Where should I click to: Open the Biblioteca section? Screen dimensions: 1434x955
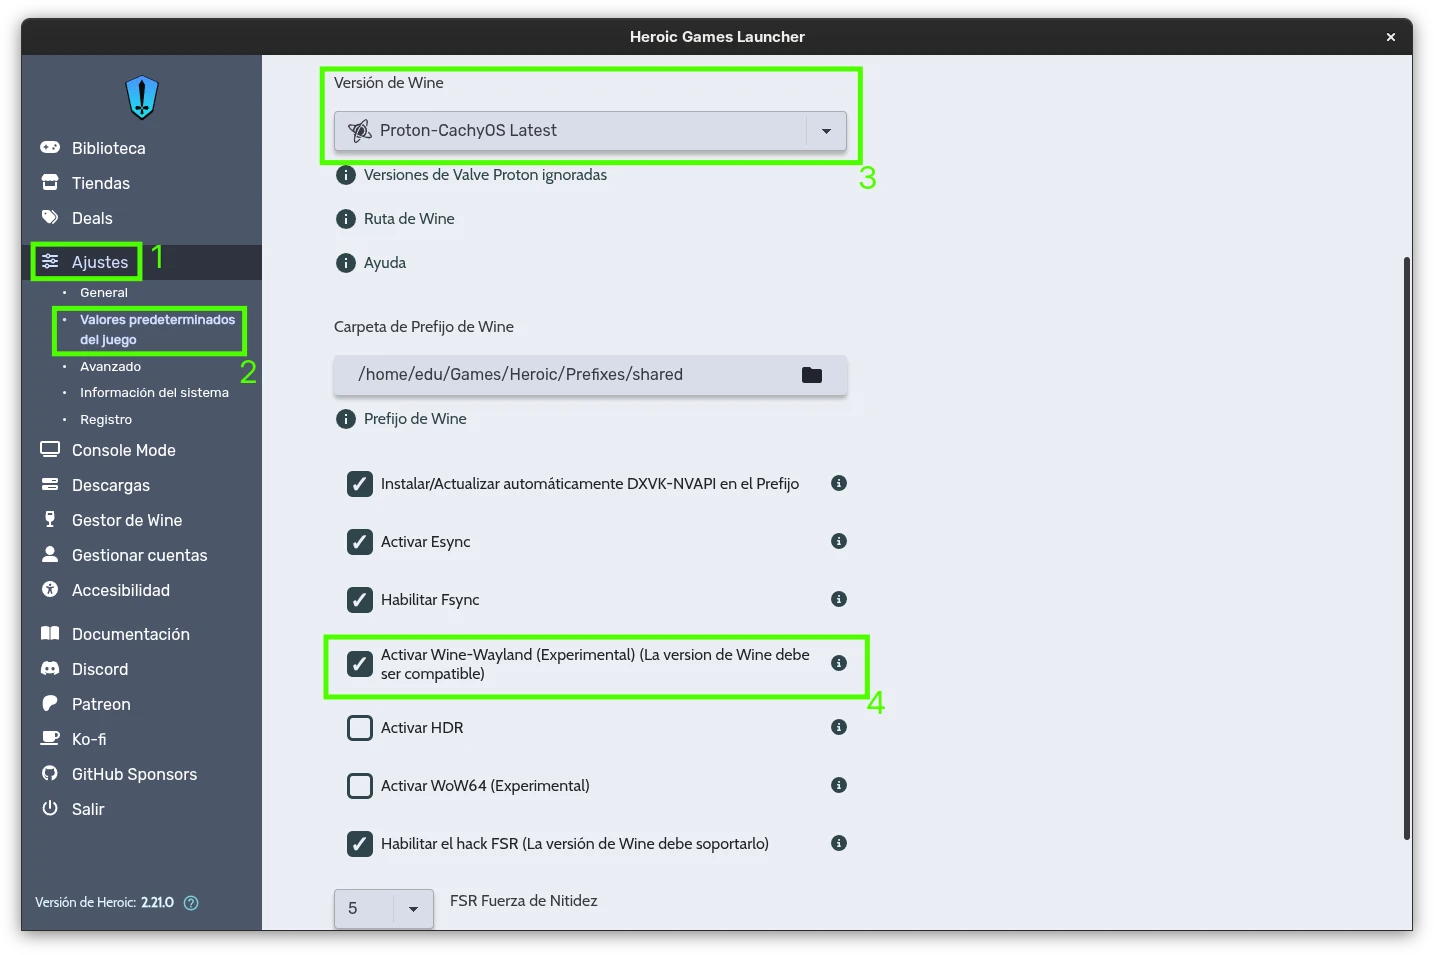(x=108, y=148)
